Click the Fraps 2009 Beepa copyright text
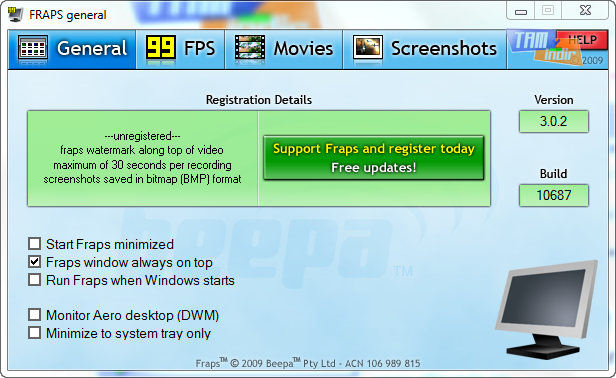616x378 pixels. pyautogui.click(x=308, y=363)
